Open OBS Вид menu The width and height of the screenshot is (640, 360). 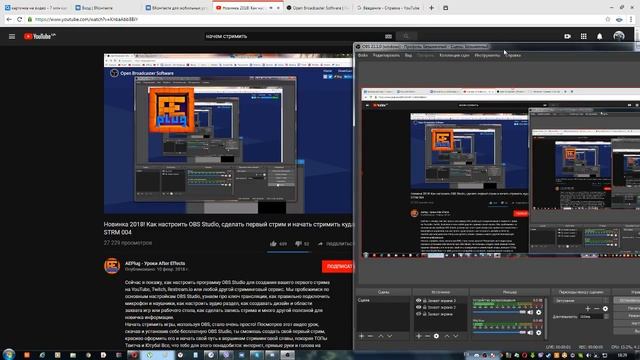pos(408,55)
